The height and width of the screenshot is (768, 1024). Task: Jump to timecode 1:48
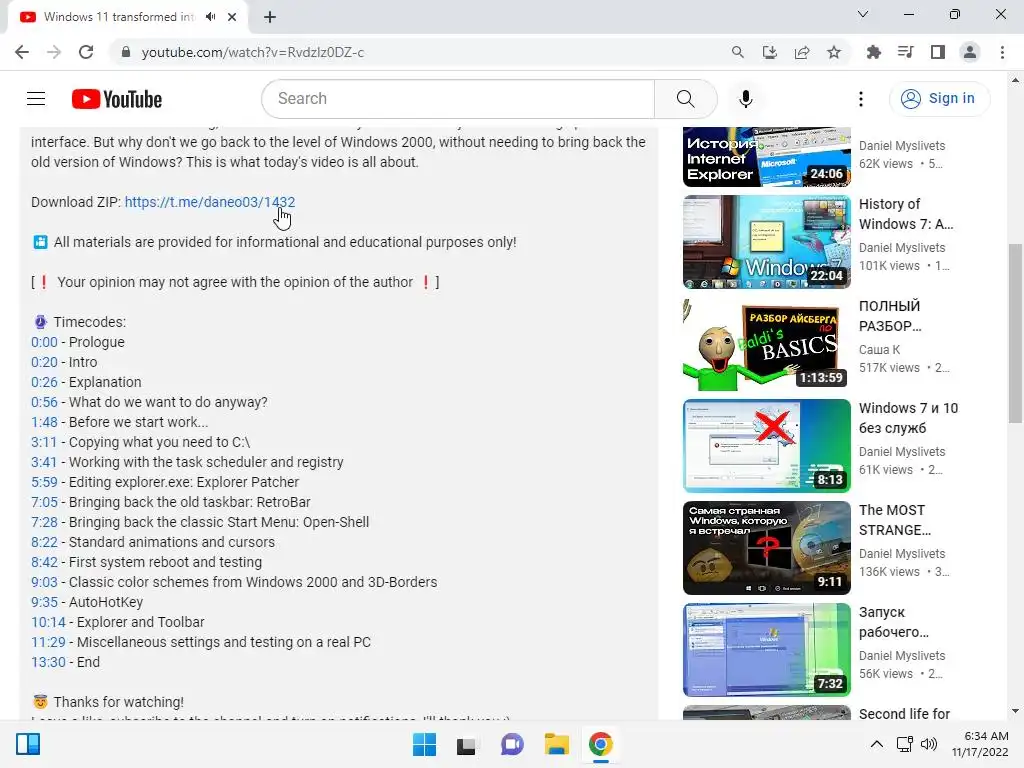coord(44,422)
